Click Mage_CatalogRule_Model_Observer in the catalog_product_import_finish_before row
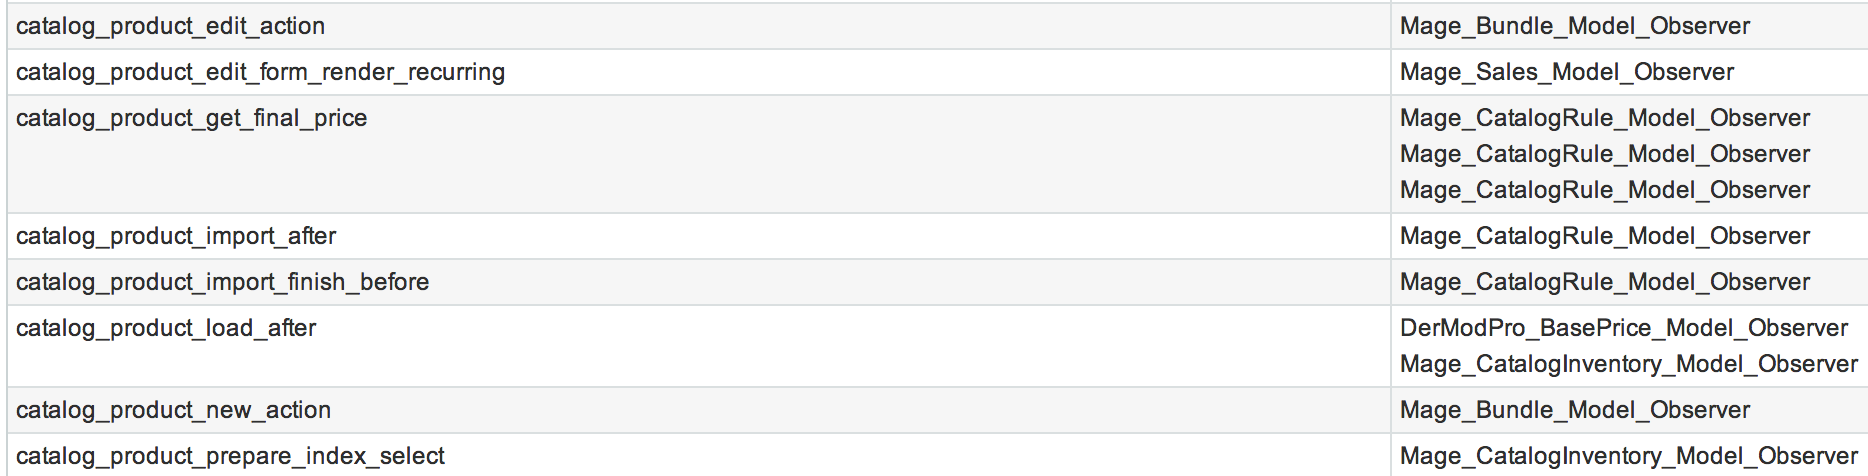Screen dimensions: 1868x476 (1604, 282)
